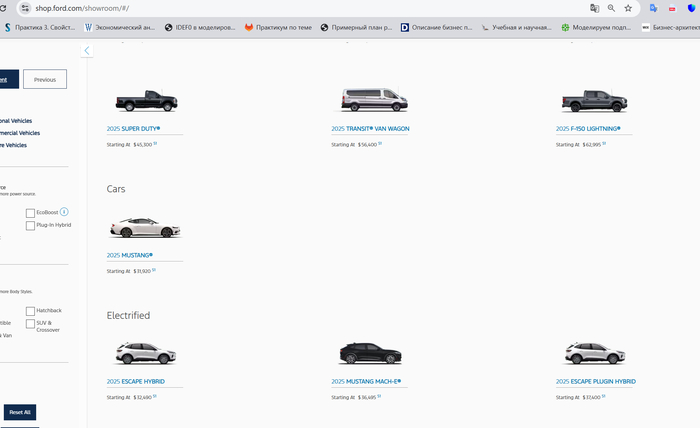Click the 'Electrified' section heading
Viewport: 700px width, 428px height.
128,316
